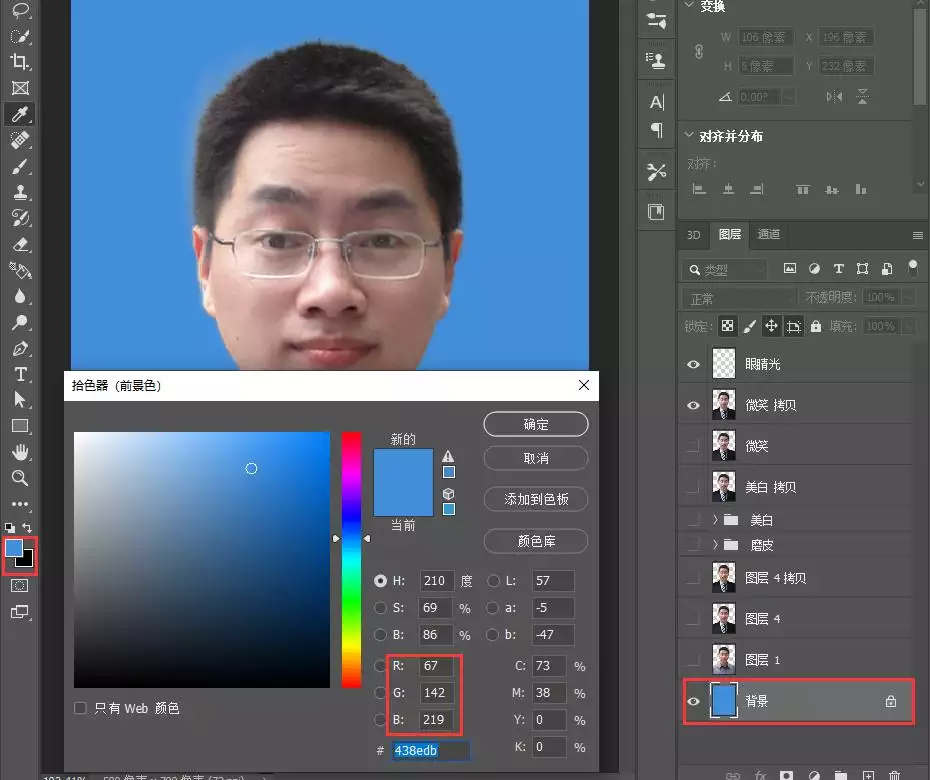Screen dimensions: 930x780
Task: Open the 正常 blend mode dropdown
Action: pyautogui.click(x=738, y=298)
